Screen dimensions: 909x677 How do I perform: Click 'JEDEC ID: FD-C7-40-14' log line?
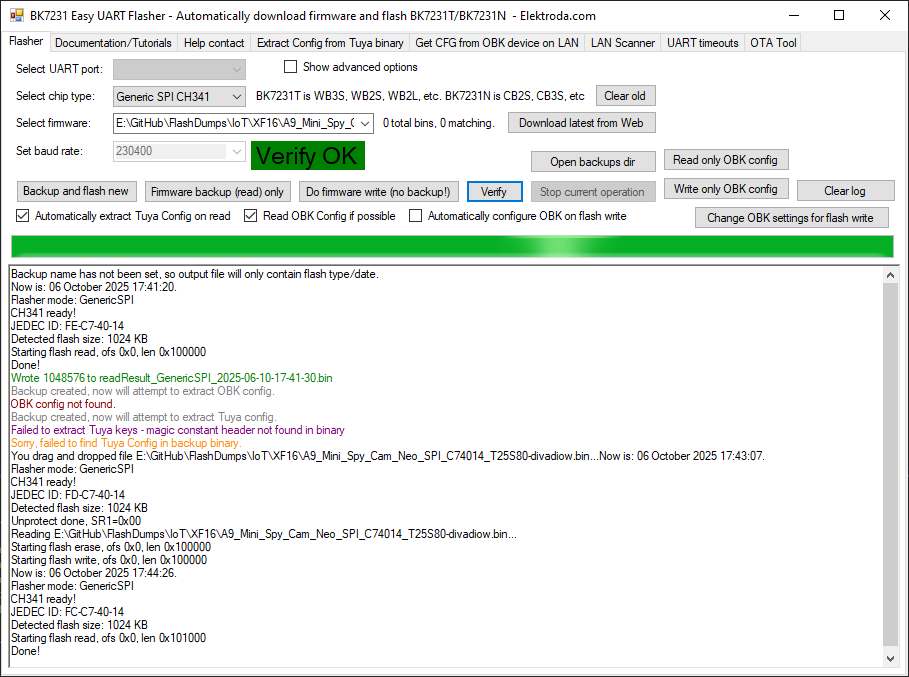(x=67, y=495)
